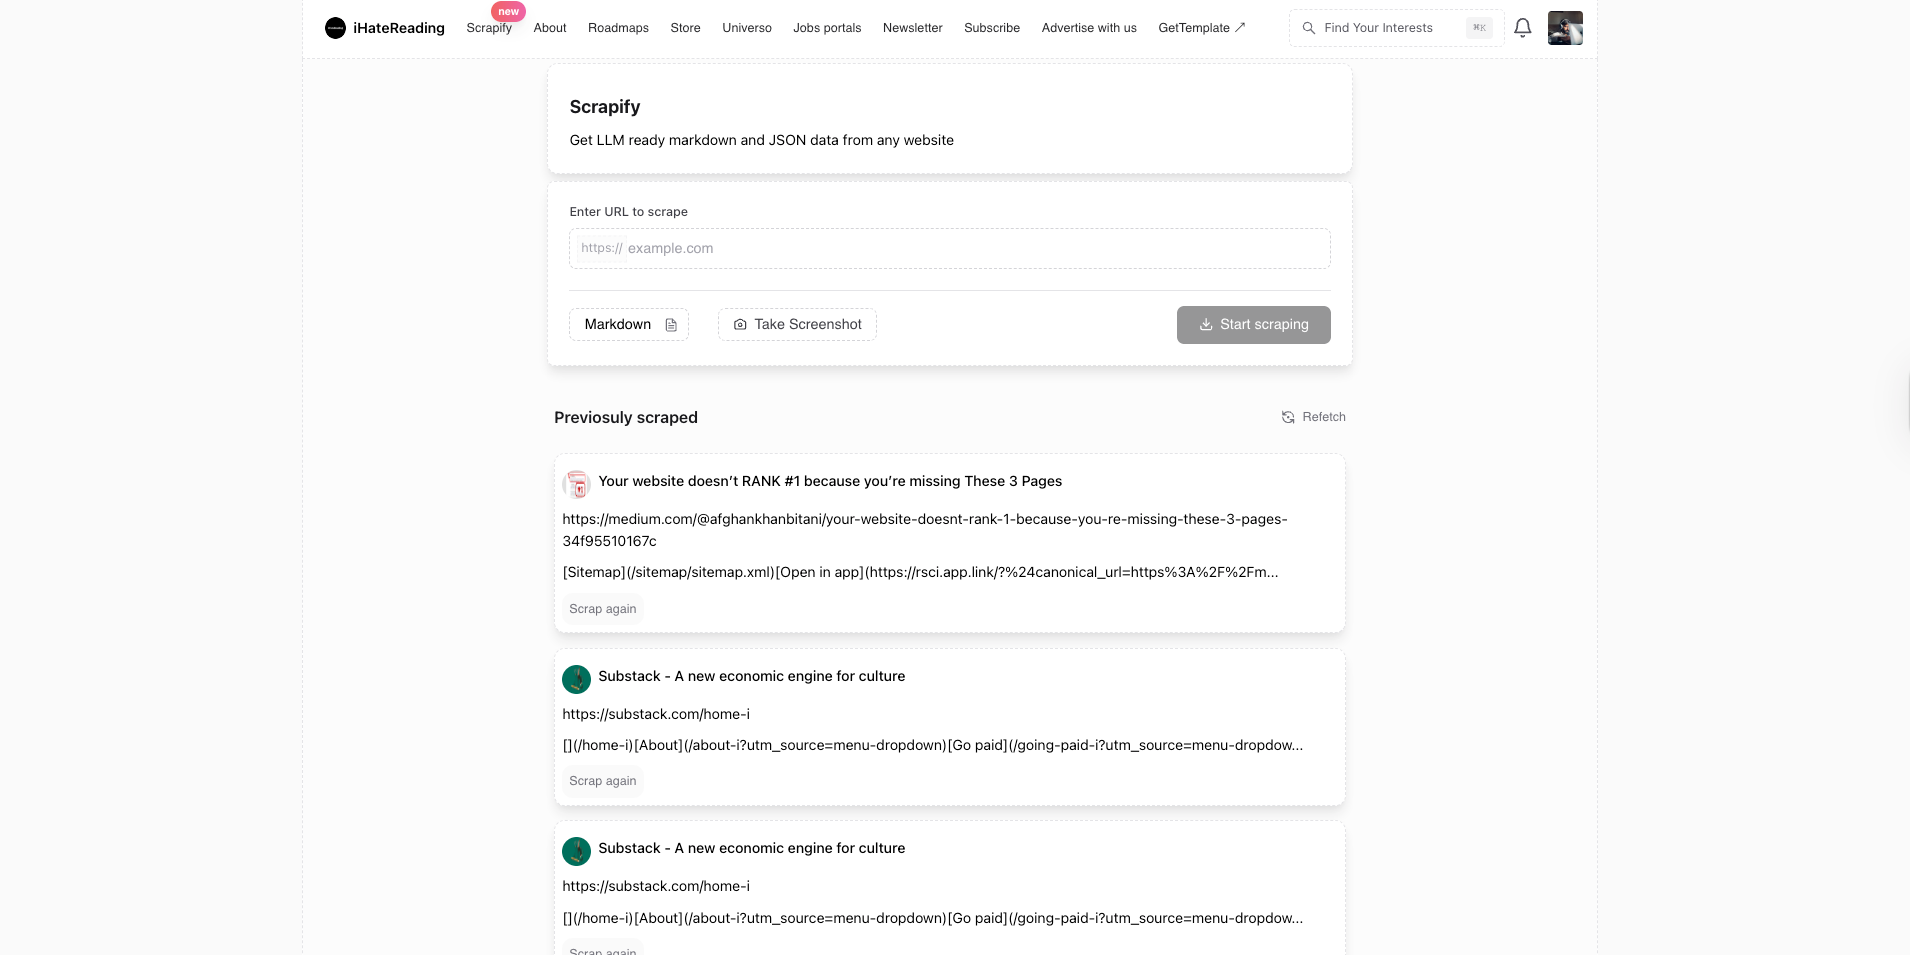The image size is (1910, 955).
Task: Go to Roadmaps
Action: pyautogui.click(x=618, y=28)
